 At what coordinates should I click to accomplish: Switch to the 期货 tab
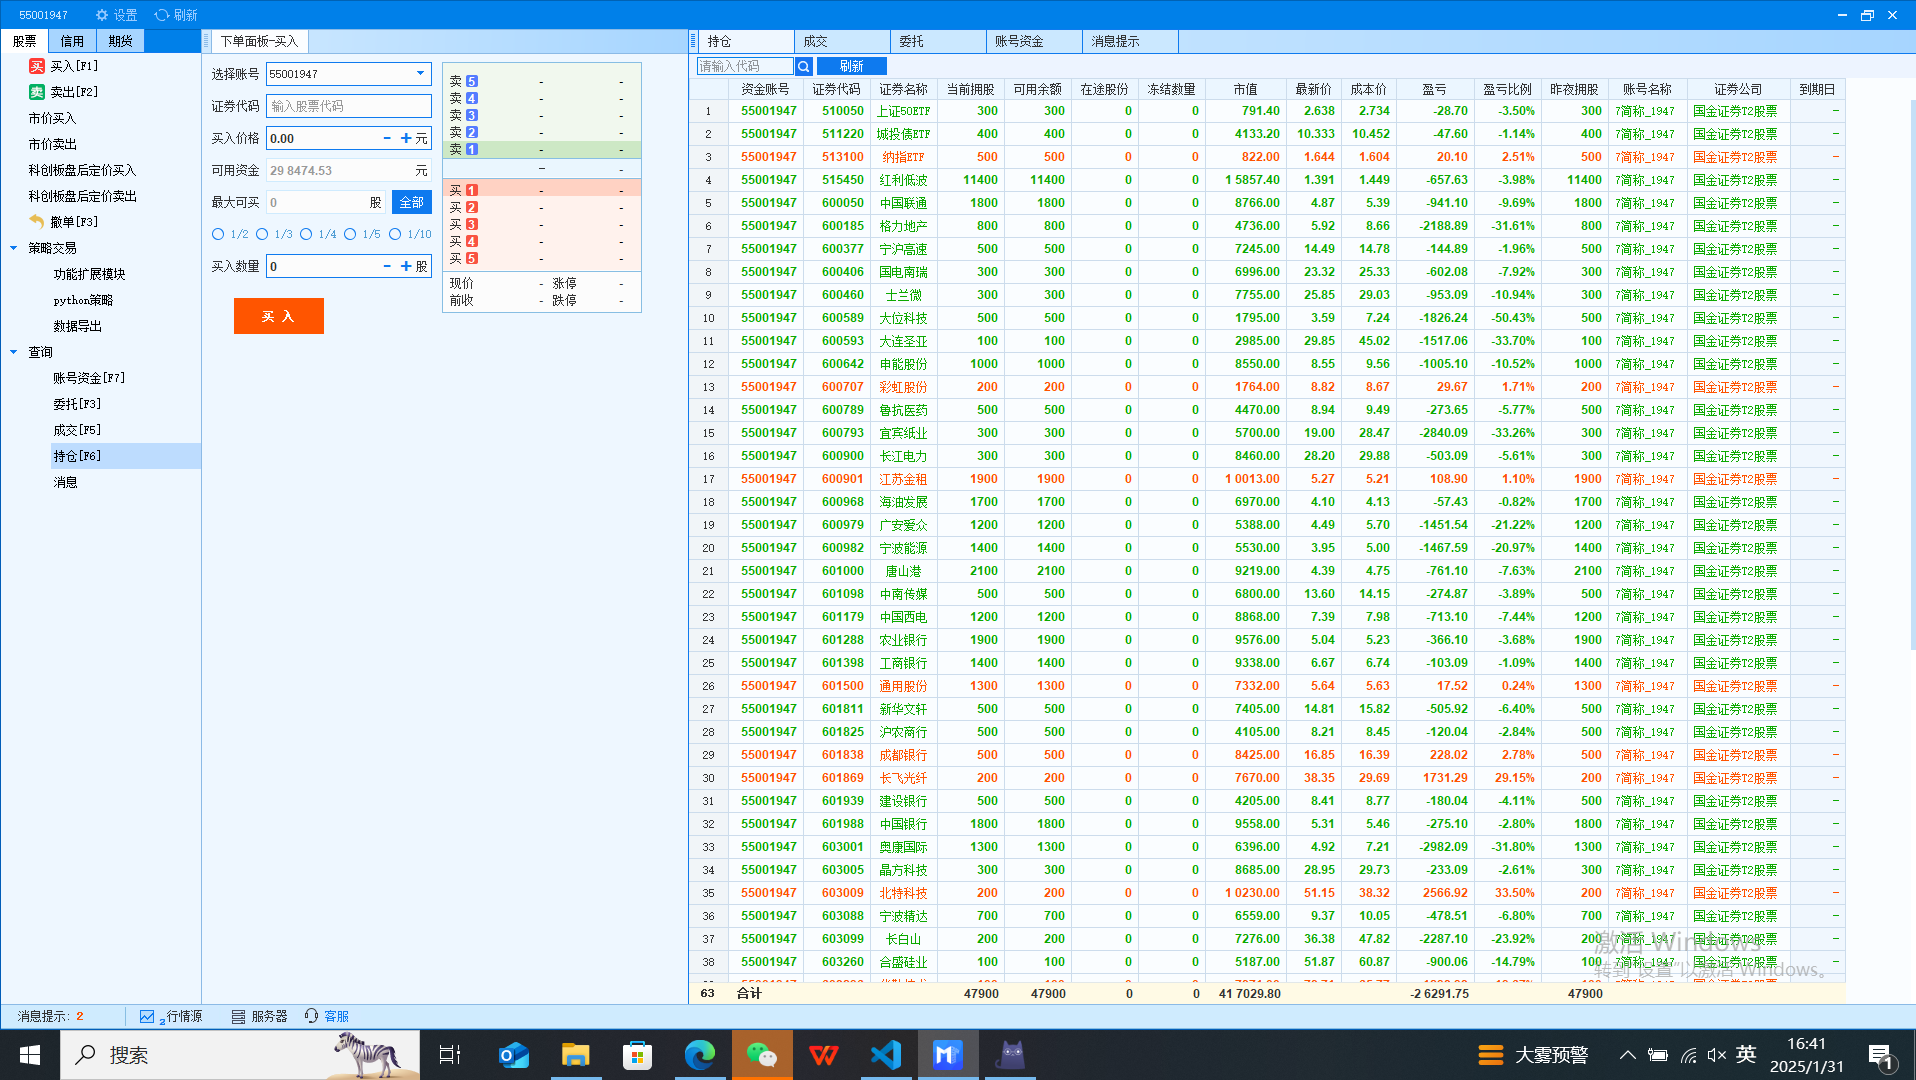point(120,41)
